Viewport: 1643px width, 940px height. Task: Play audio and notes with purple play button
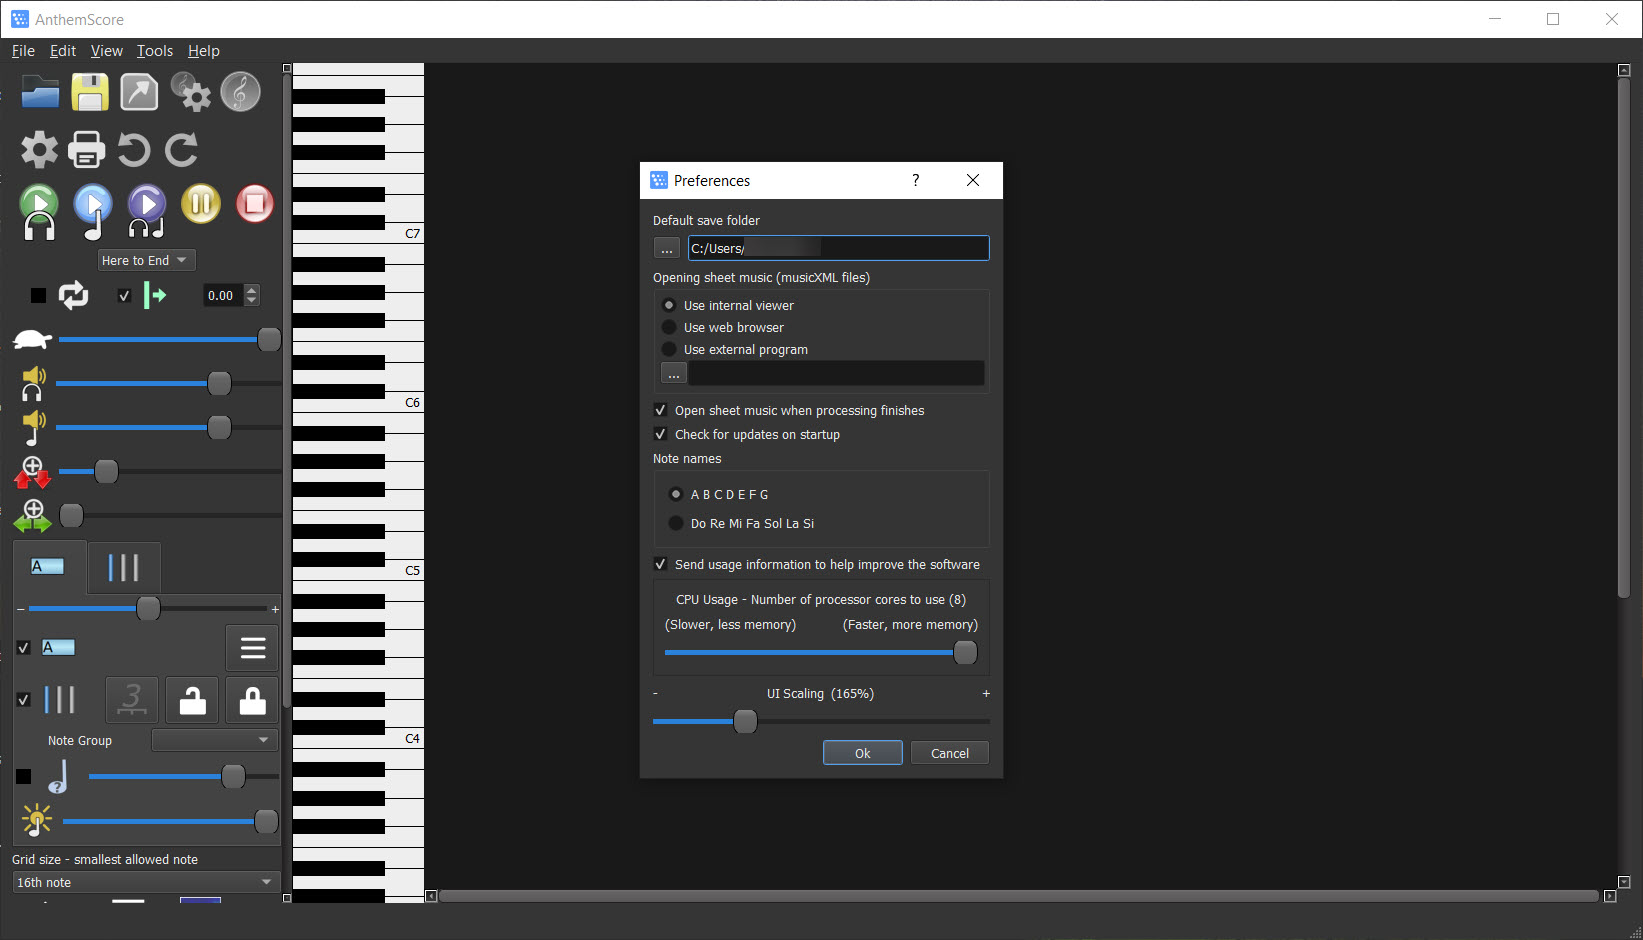click(147, 212)
